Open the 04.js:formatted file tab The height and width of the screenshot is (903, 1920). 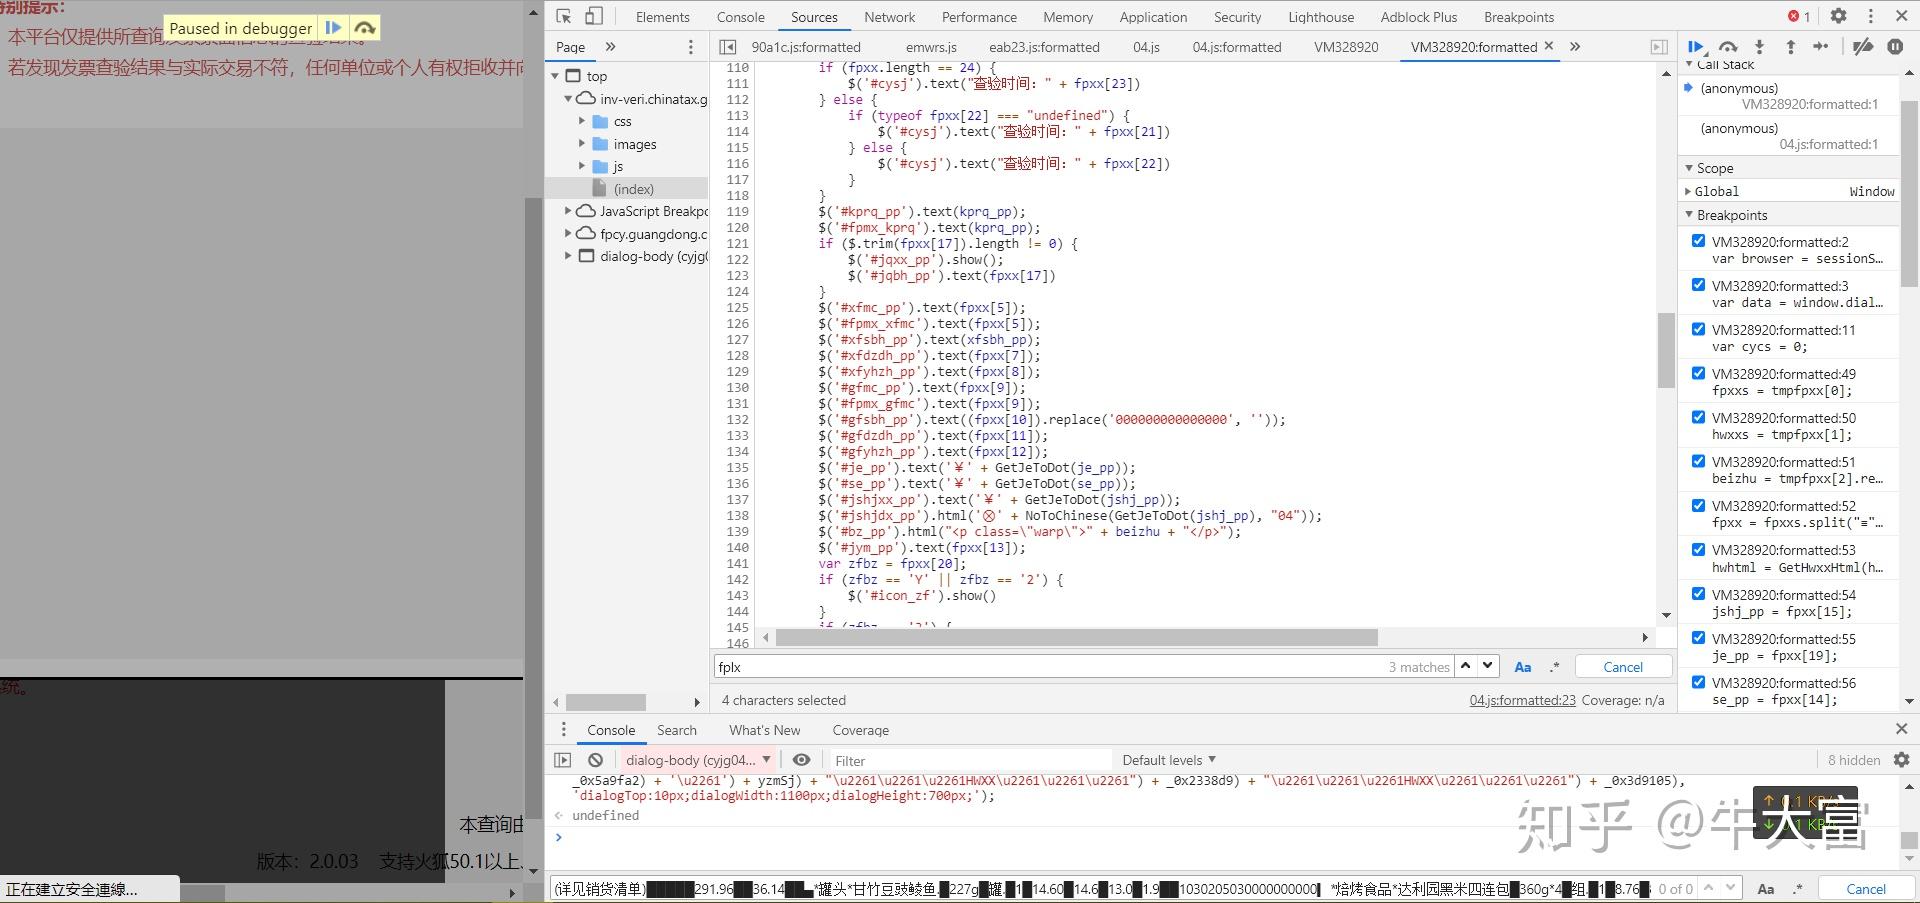(x=1236, y=47)
